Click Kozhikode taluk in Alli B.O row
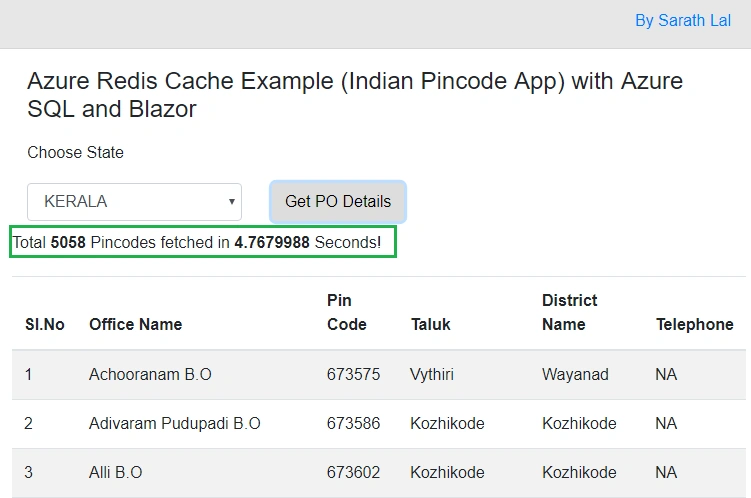Viewport: 751px width, 498px height. (447, 473)
